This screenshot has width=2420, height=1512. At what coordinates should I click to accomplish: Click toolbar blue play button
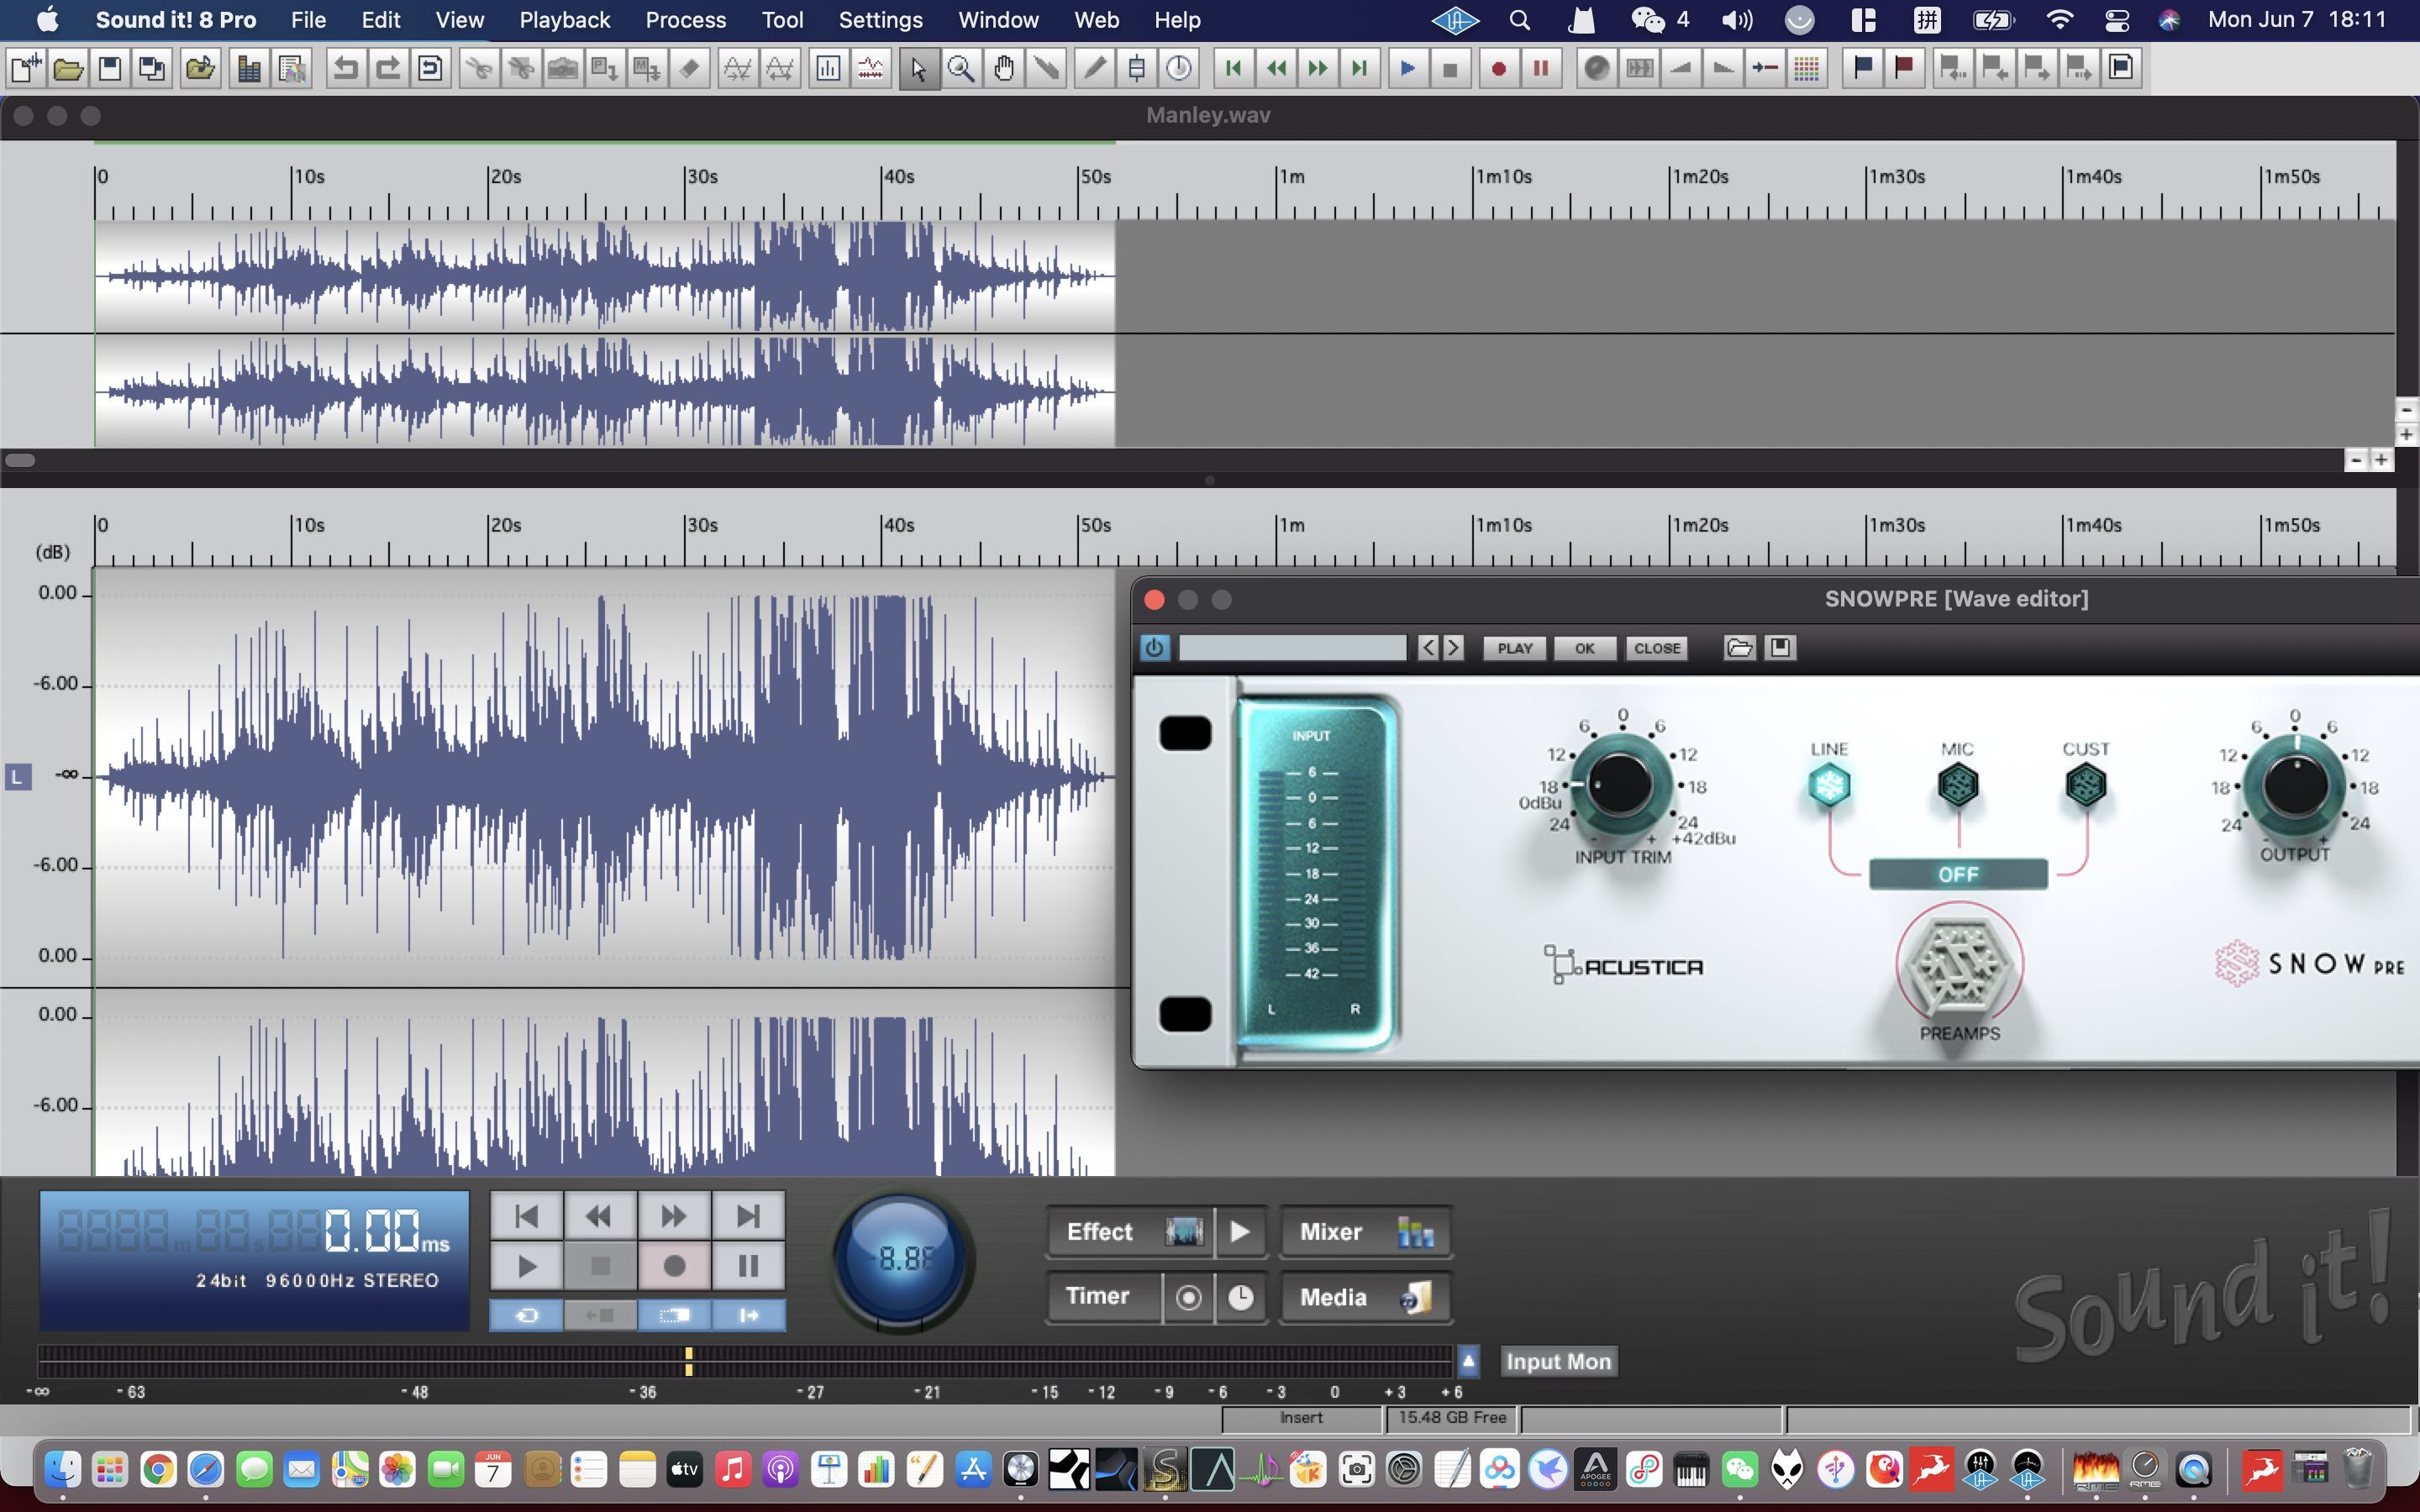click(1407, 68)
